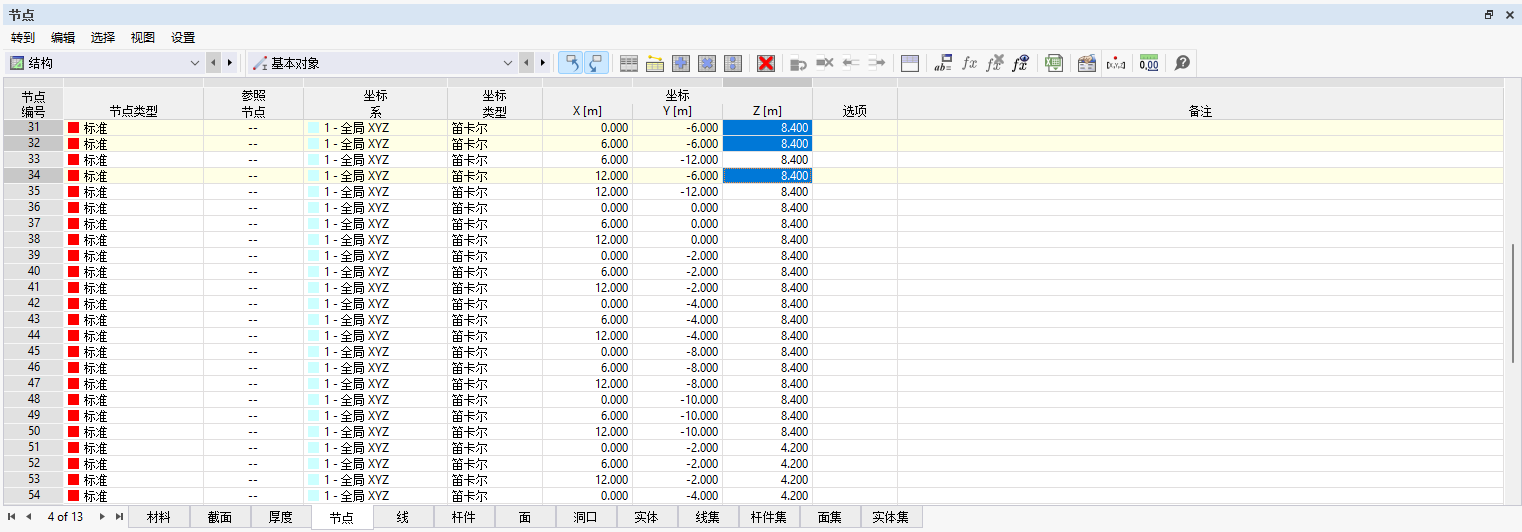Image resolution: width=1522 pixels, height=532 pixels.
Task: Click the grayed right-arrow row icon
Action: pyautogui.click(x=877, y=63)
